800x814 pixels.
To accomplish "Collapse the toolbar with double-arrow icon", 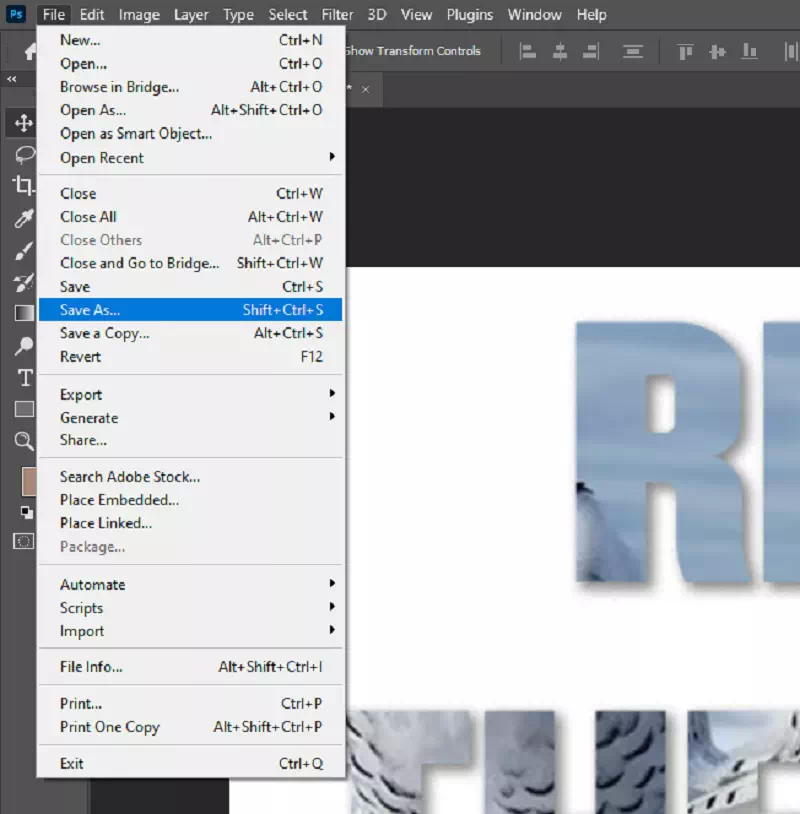I will click(x=11, y=79).
